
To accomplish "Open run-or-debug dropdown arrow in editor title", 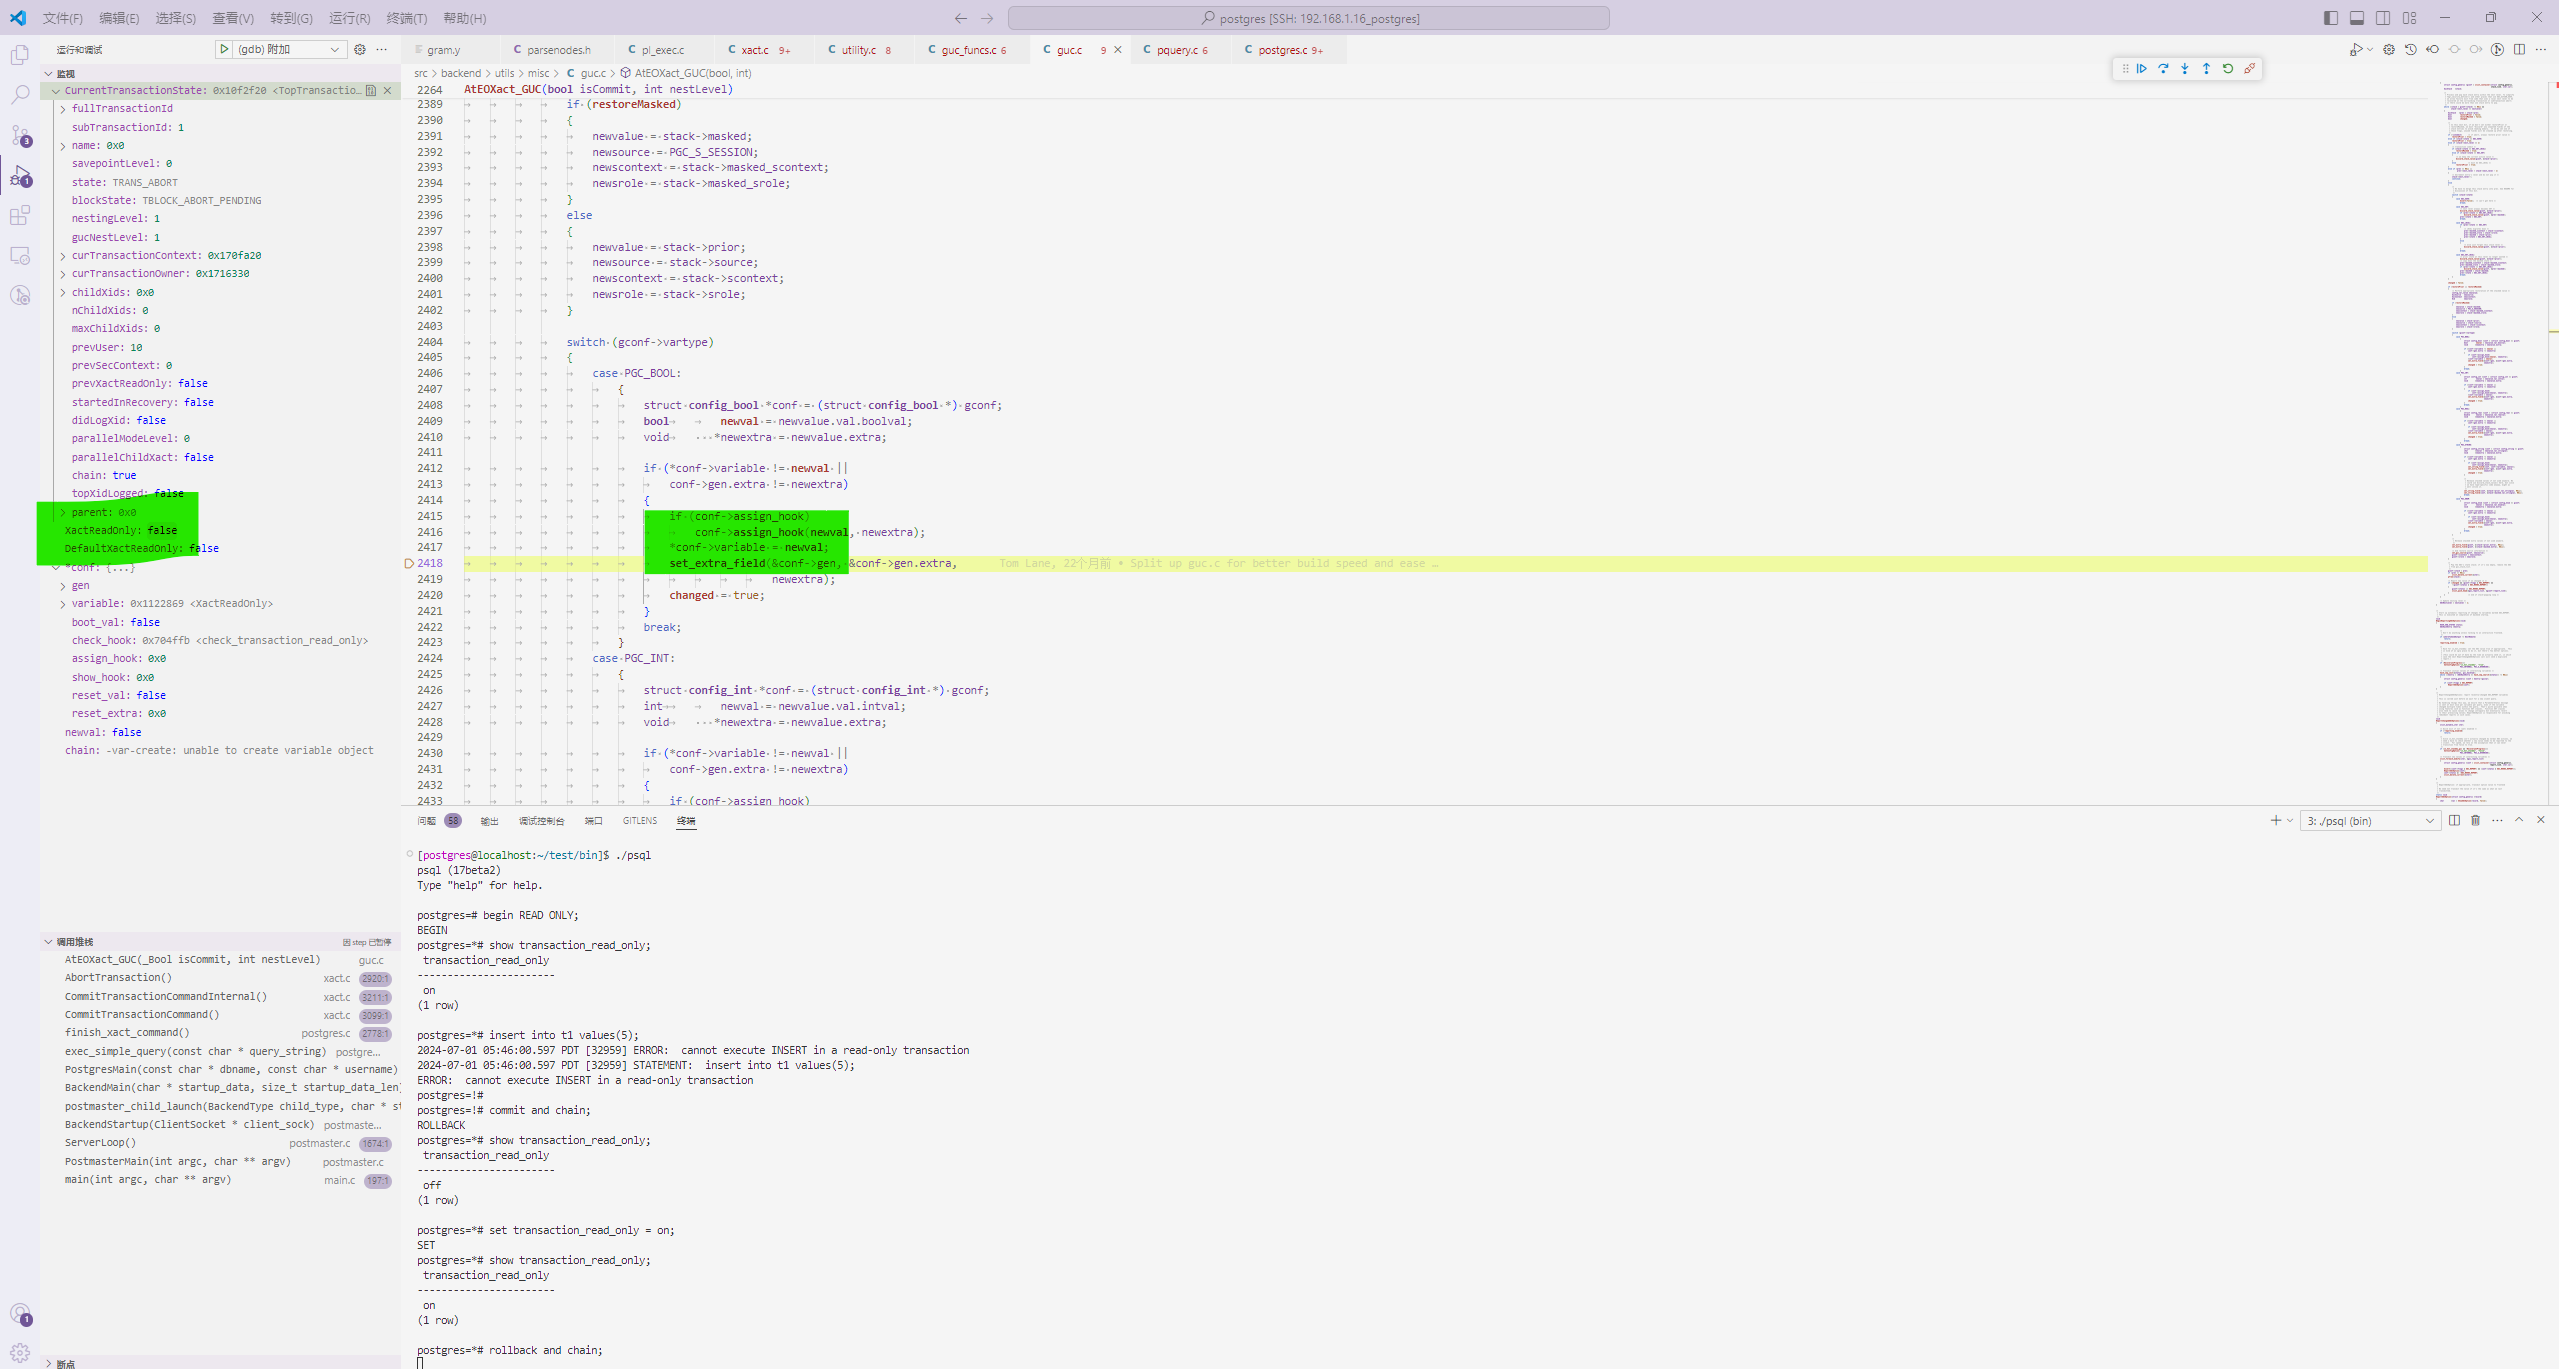I will pyautogui.click(x=2370, y=49).
